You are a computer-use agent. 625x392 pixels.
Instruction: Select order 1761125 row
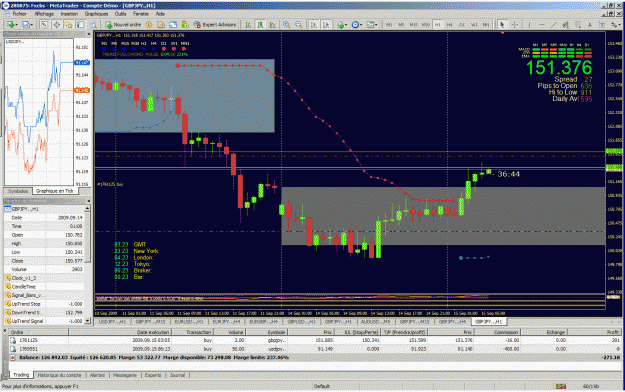[315, 340]
